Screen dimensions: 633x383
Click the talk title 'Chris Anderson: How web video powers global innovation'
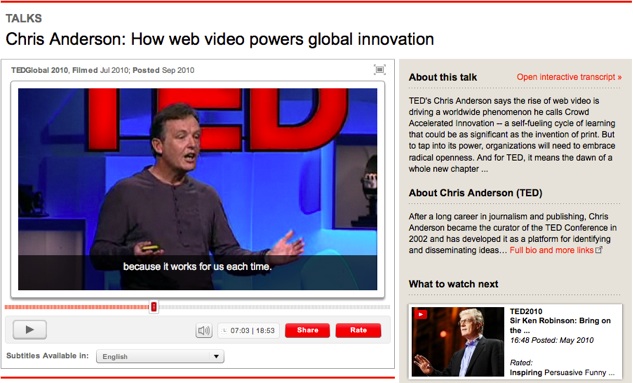220,39
